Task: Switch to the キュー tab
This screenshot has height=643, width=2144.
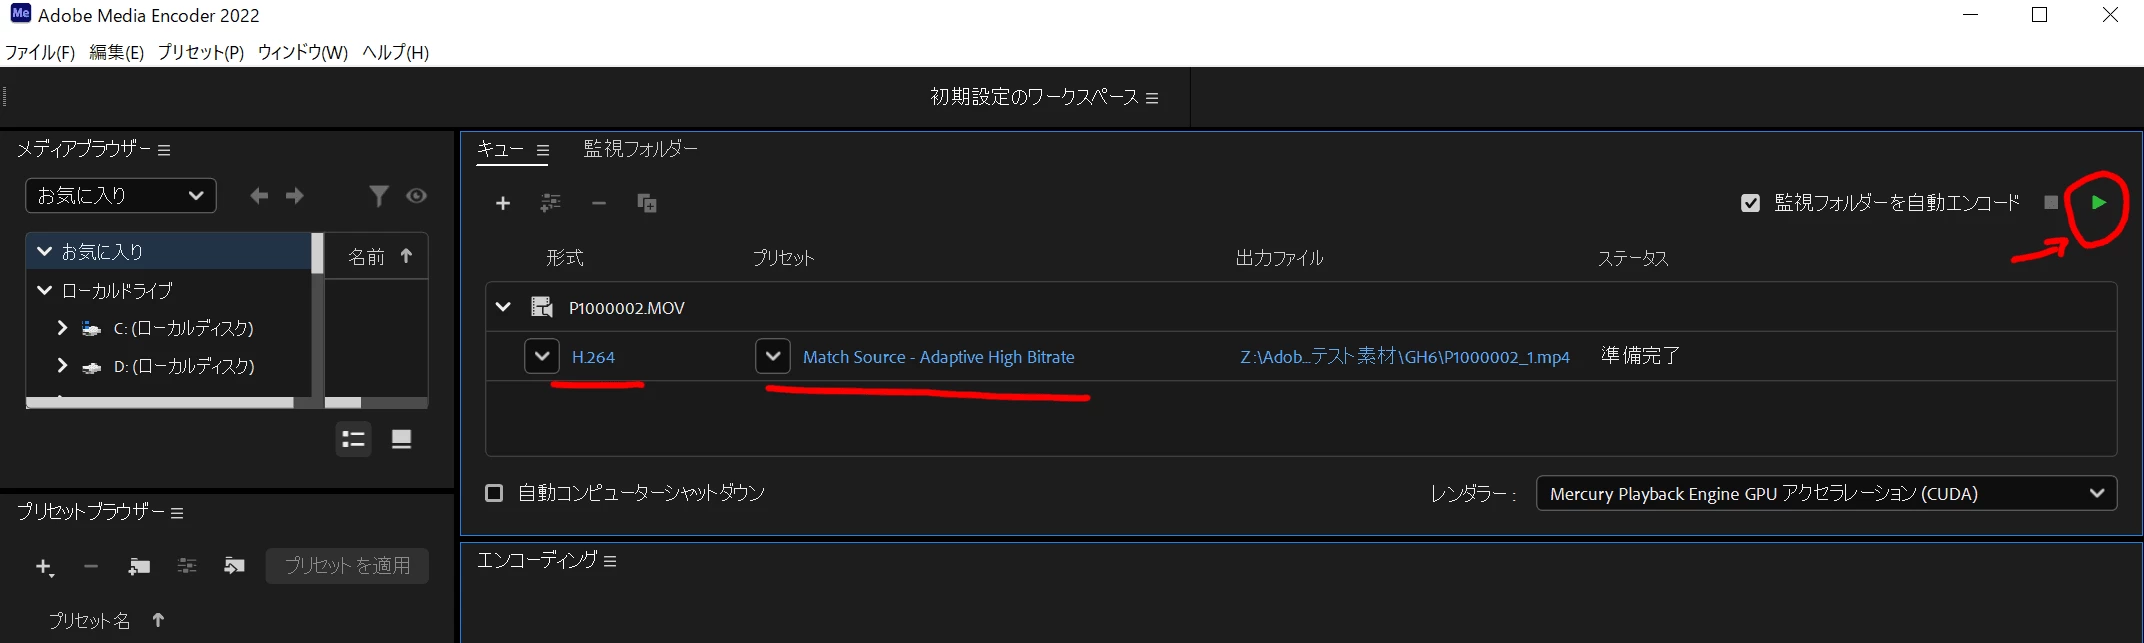Action: pyautogui.click(x=500, y=149)
